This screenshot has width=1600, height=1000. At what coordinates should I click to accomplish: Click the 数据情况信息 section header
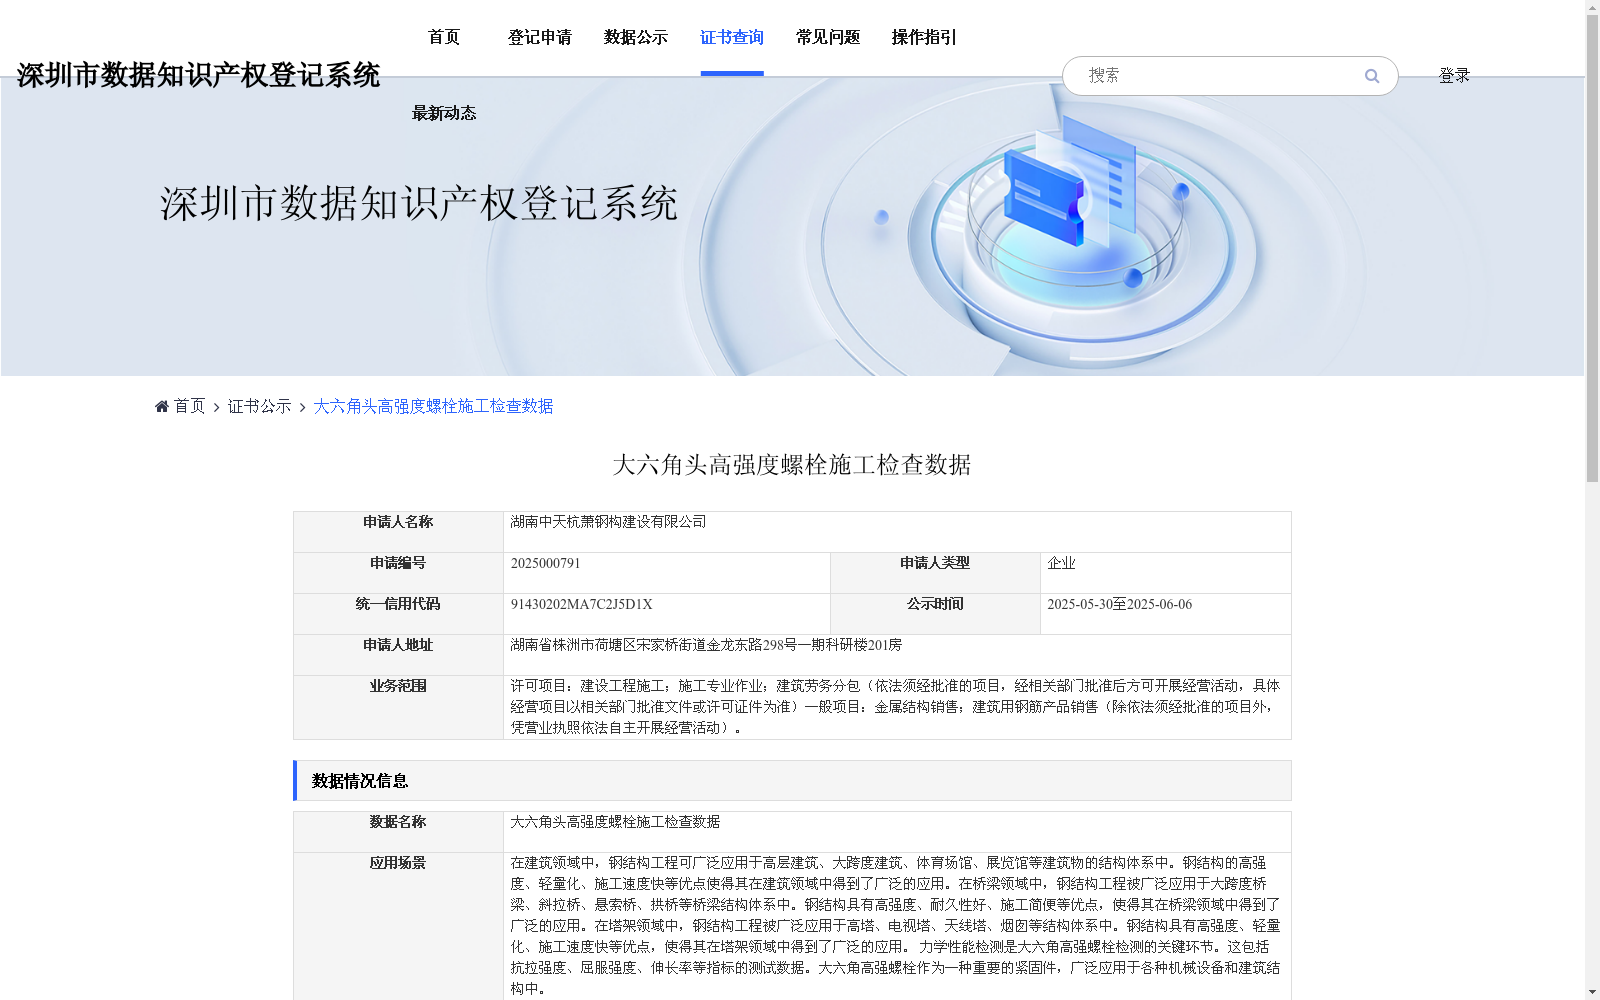click(792, 780)
